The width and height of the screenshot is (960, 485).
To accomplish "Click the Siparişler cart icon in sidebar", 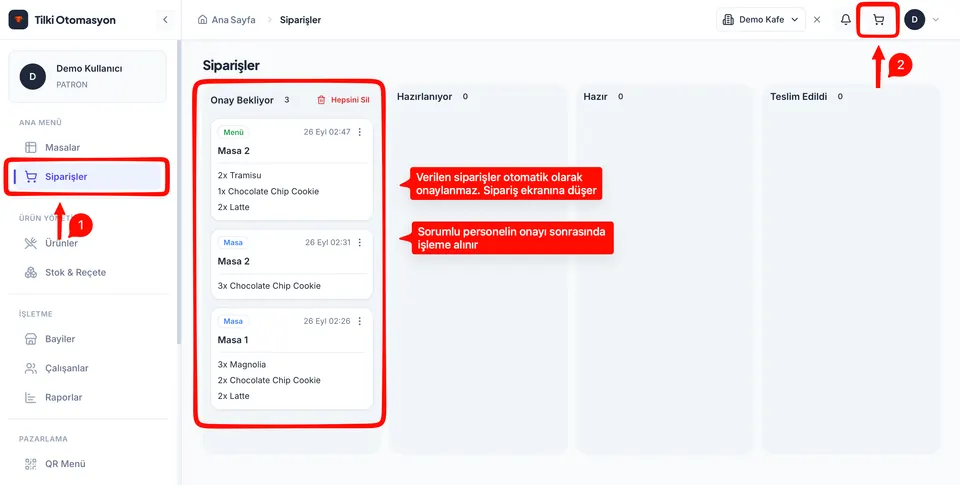I will tap(31, 177).
